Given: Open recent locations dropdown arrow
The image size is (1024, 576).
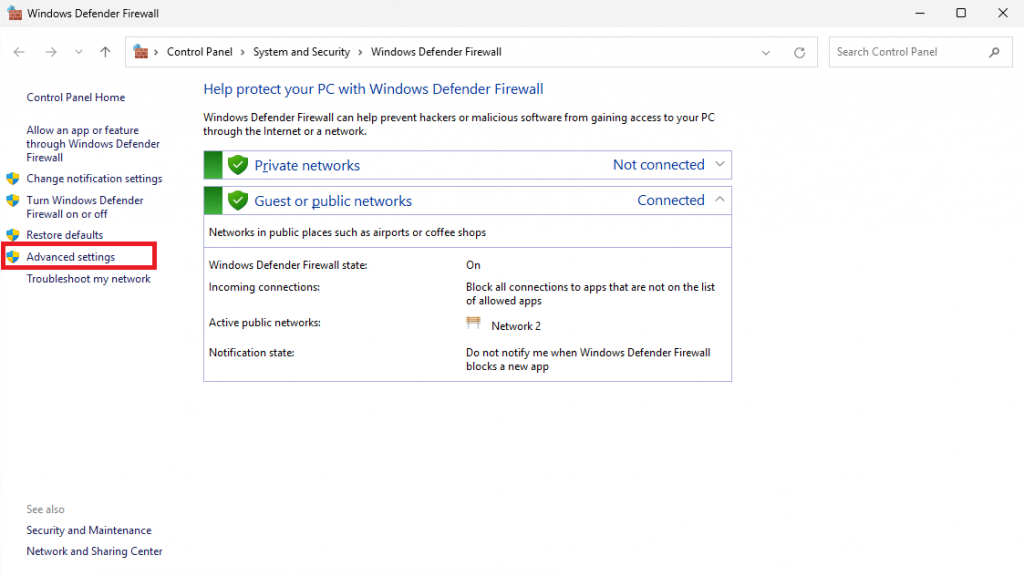Looking at the screenshot, I should pos(78,52).
